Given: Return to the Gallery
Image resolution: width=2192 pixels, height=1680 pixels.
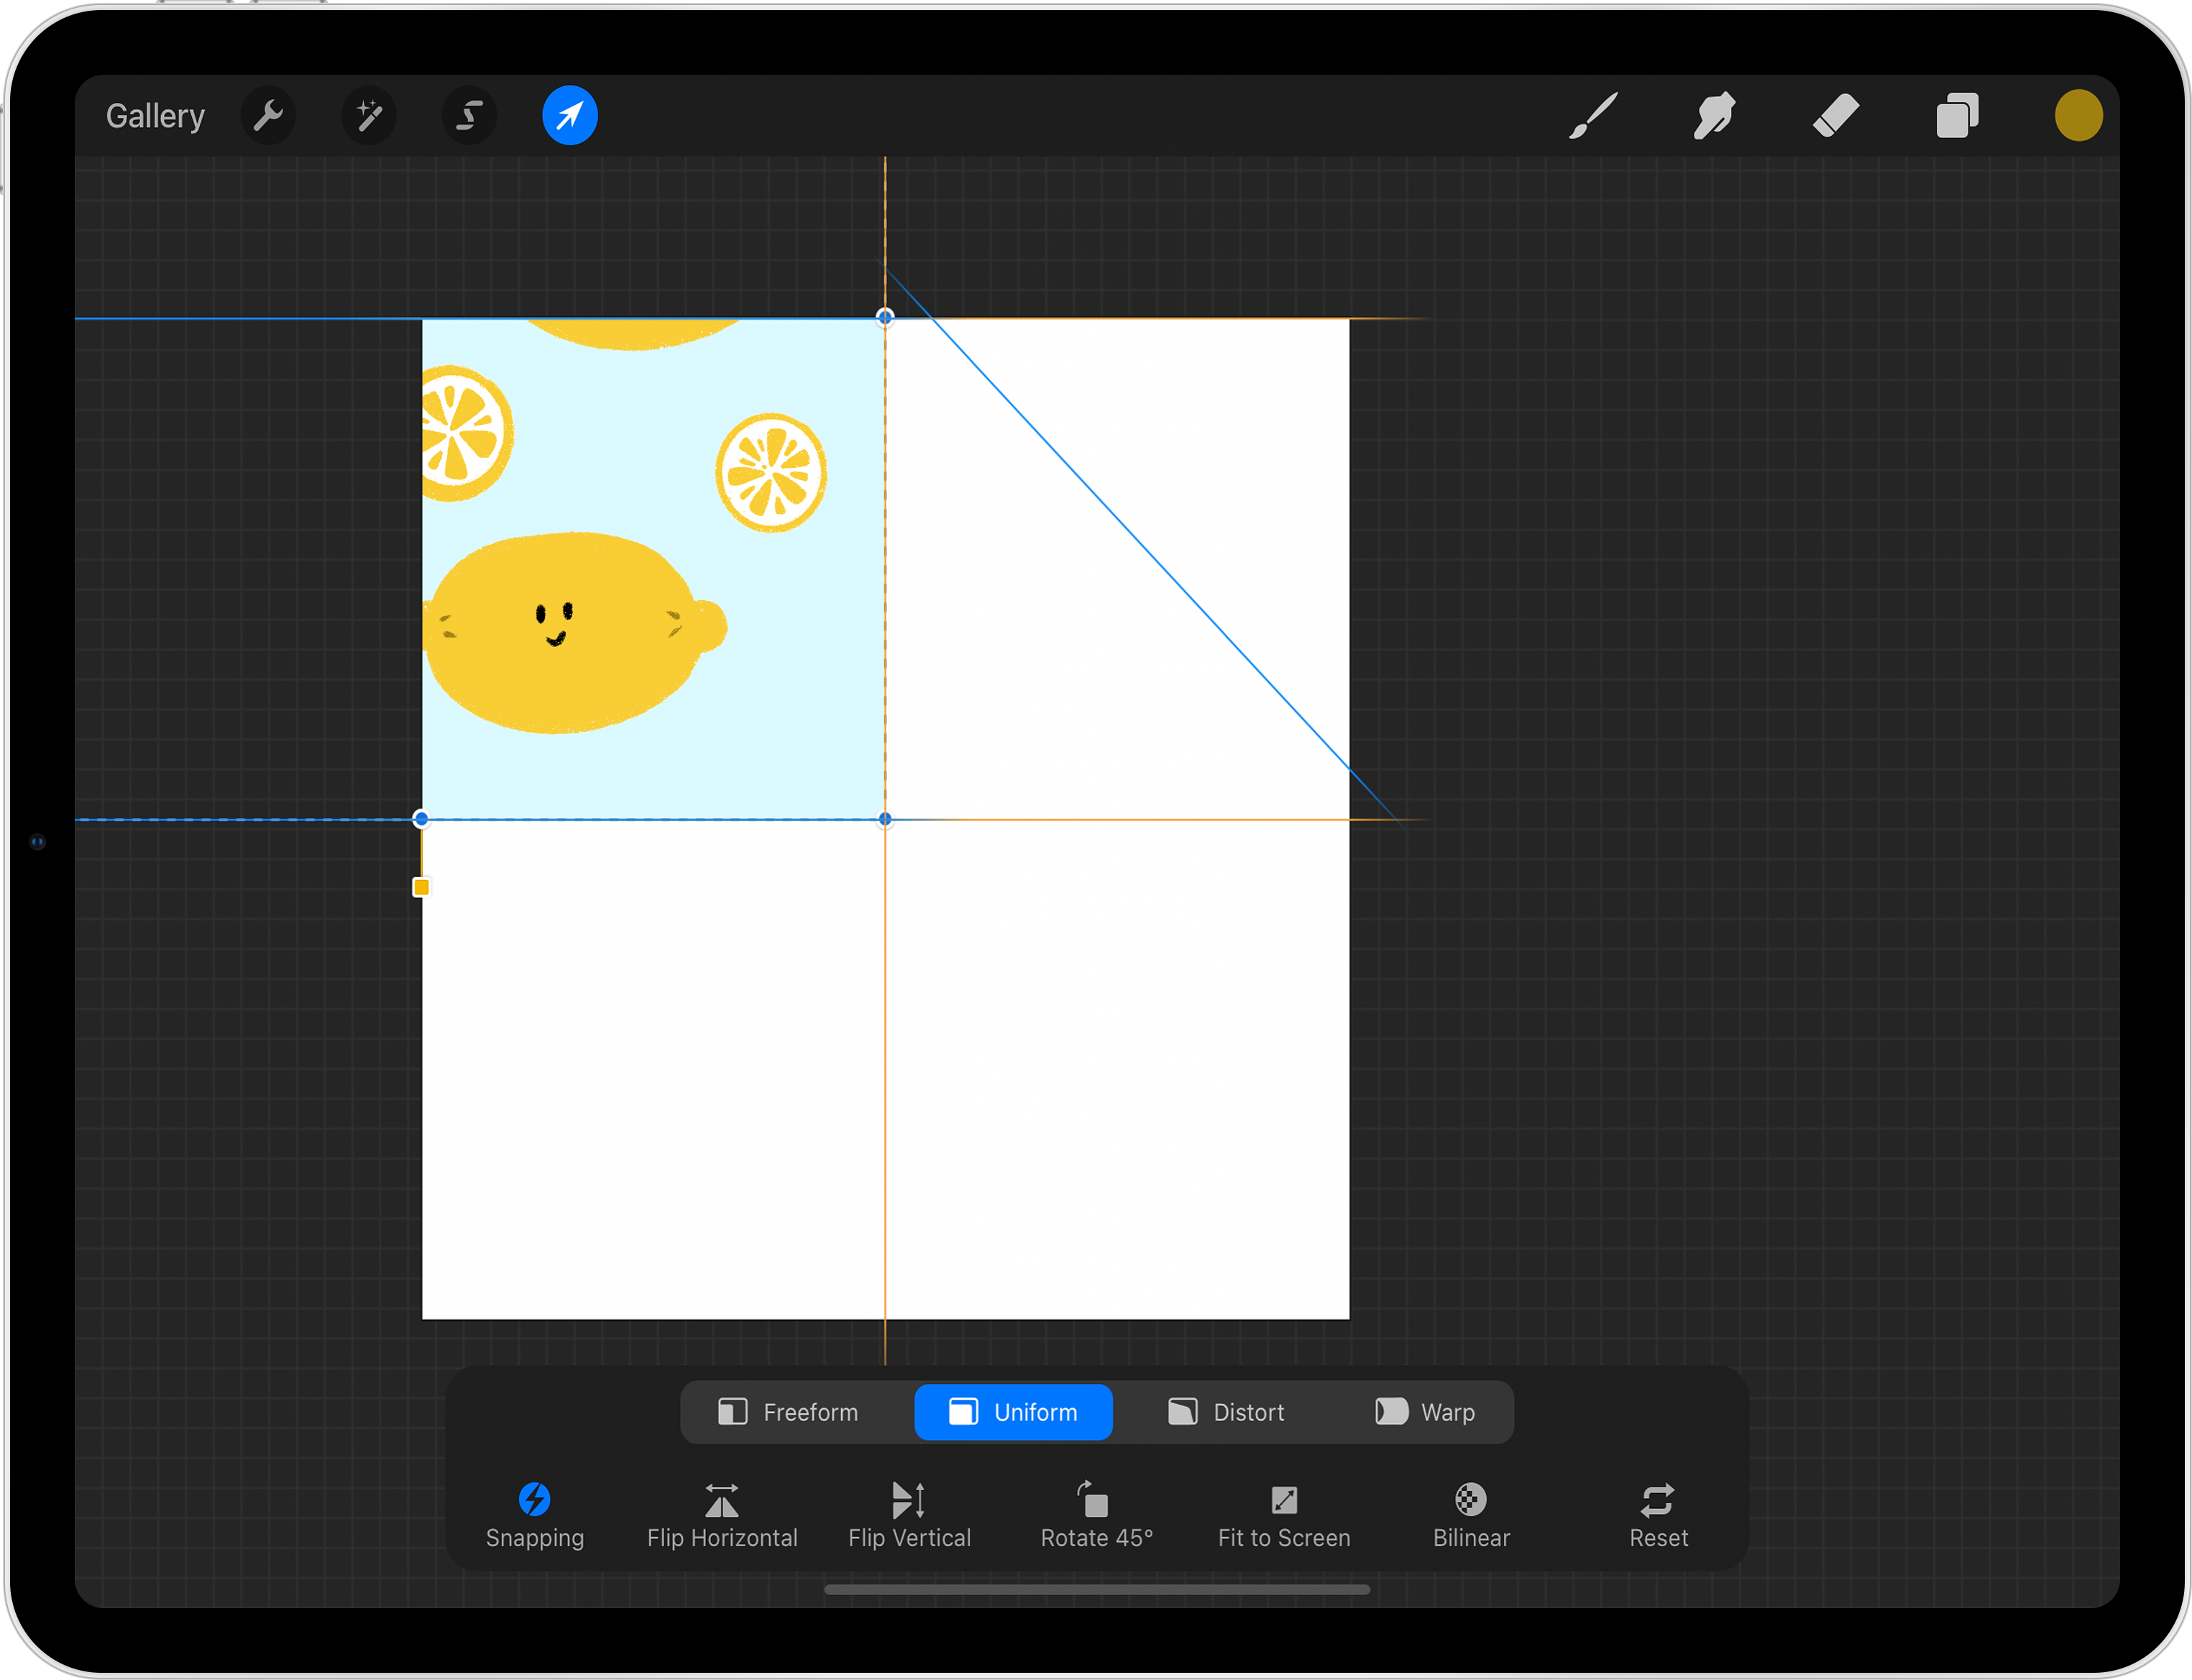Looking at the screenshot, I should coord(155,116).
